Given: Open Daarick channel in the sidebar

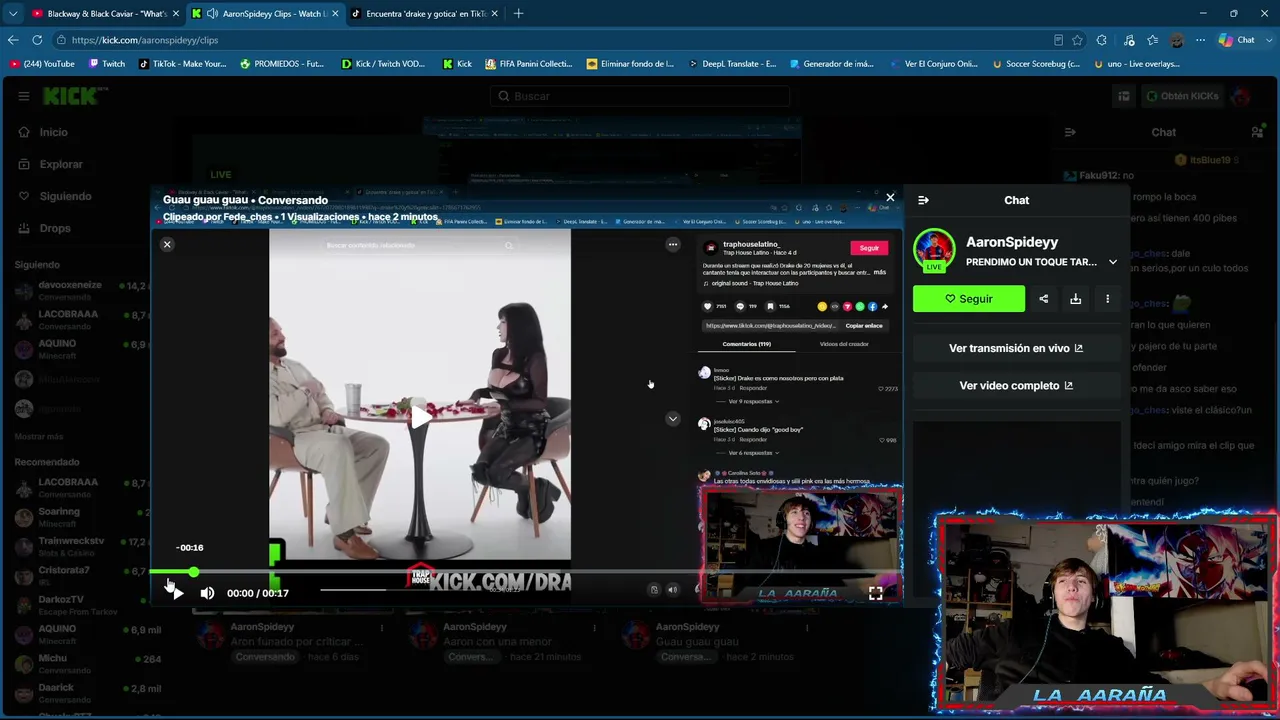Looking at the screenshot, I should 80,693.
